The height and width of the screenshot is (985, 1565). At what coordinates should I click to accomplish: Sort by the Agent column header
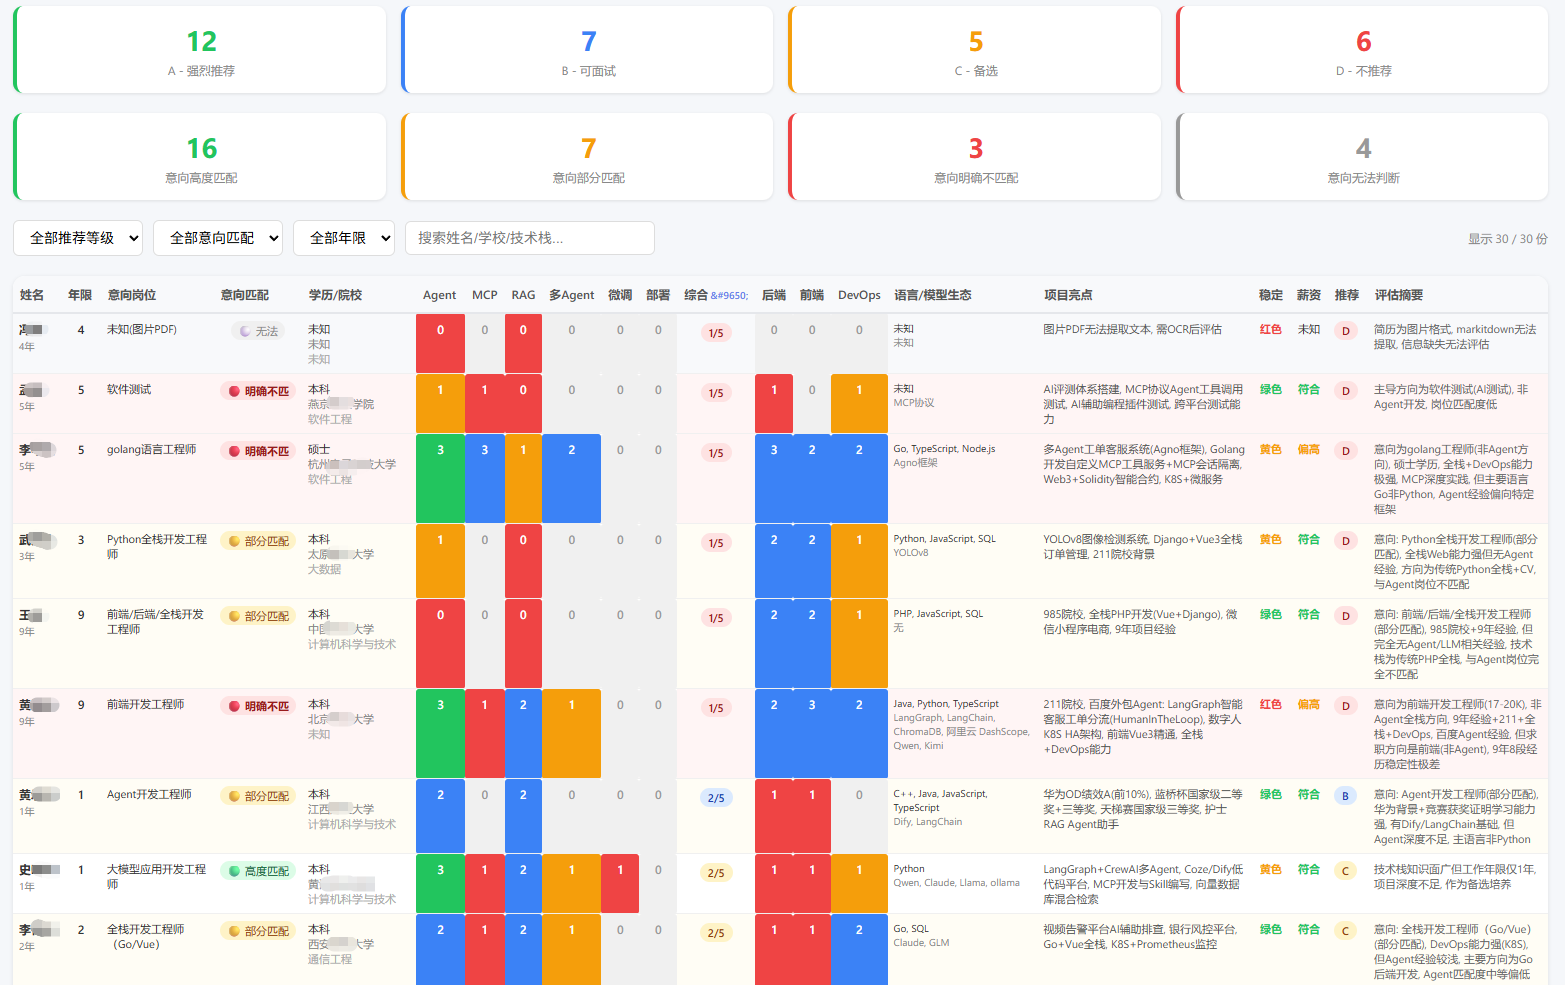(440, 295)
